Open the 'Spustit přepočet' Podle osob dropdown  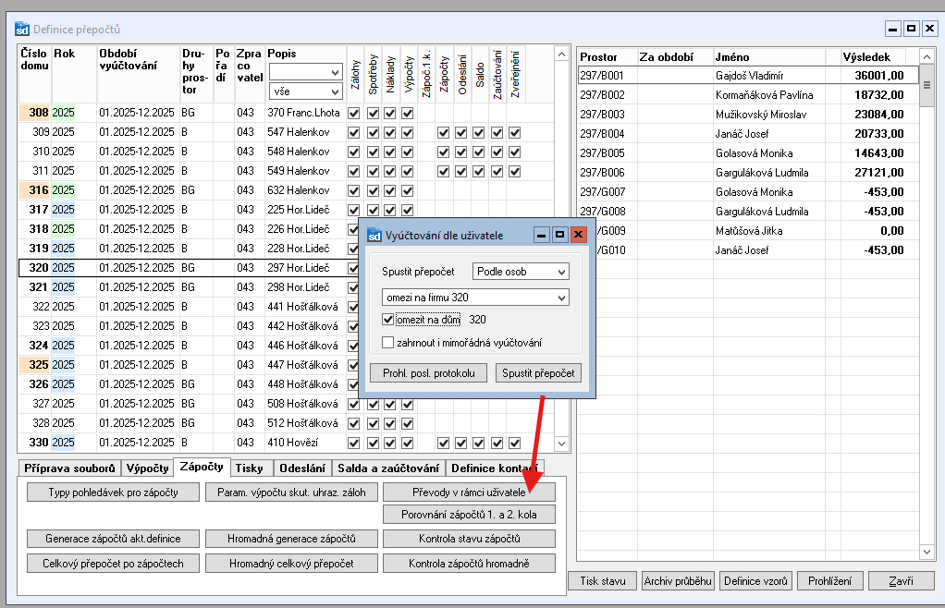point(521,272)
